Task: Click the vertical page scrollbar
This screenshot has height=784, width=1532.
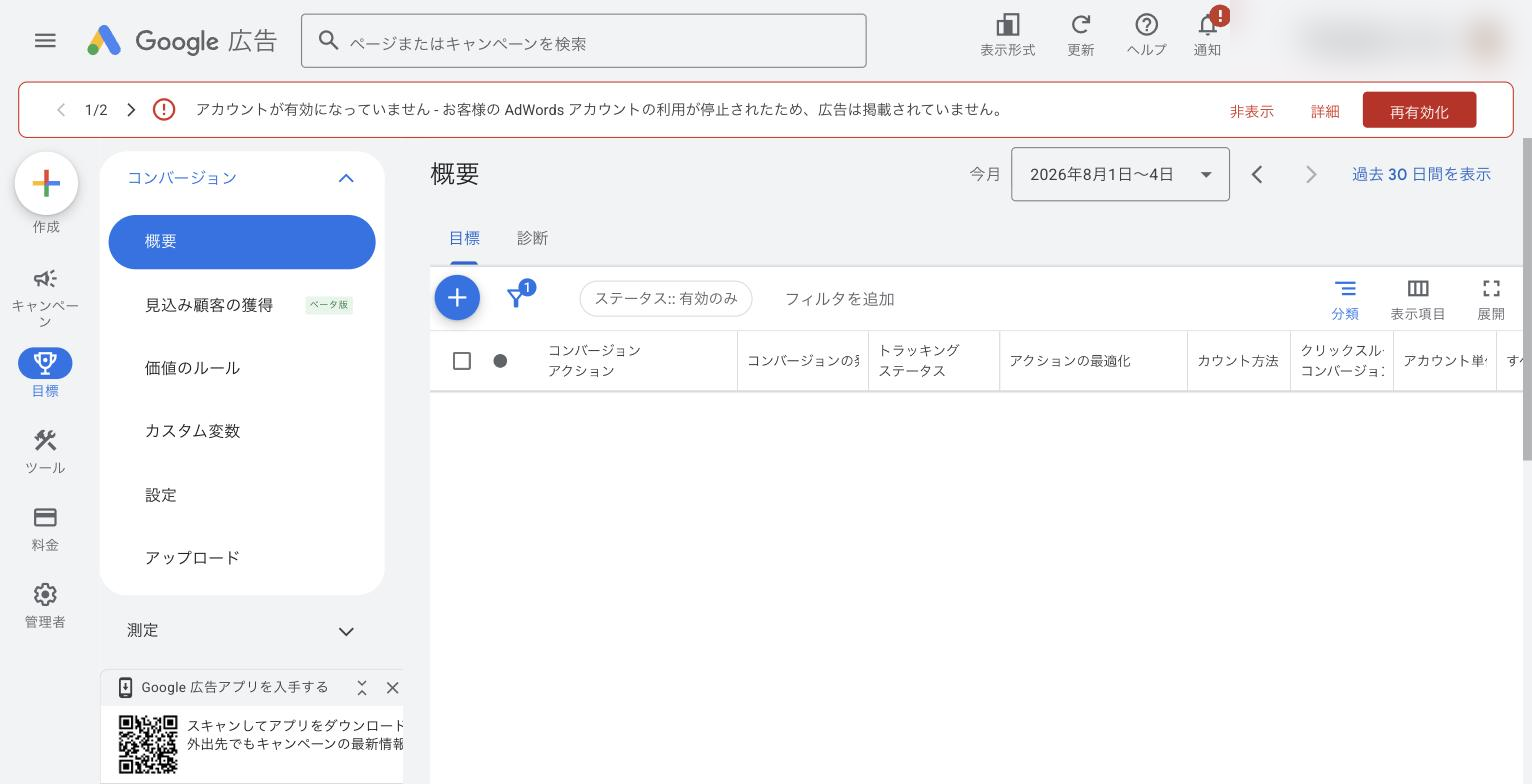Action: pyautogui.click(x=1527, y=300)
